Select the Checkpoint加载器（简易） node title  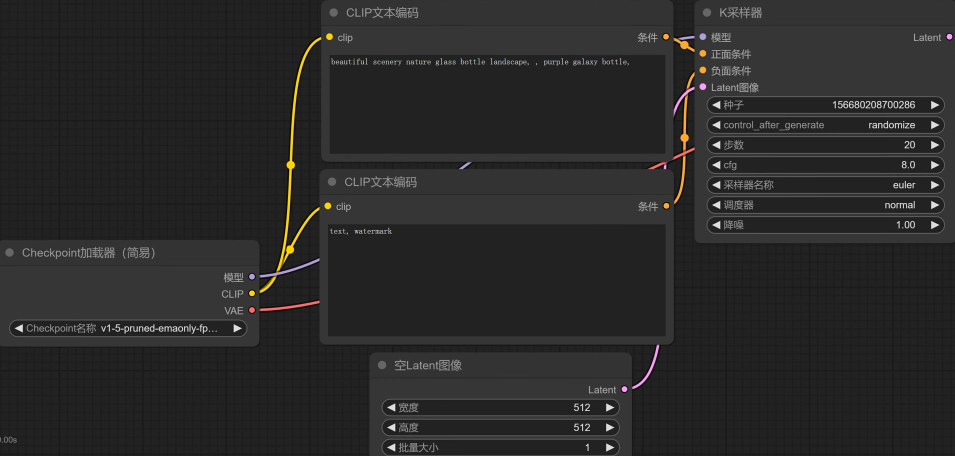[x=89, y=253]
